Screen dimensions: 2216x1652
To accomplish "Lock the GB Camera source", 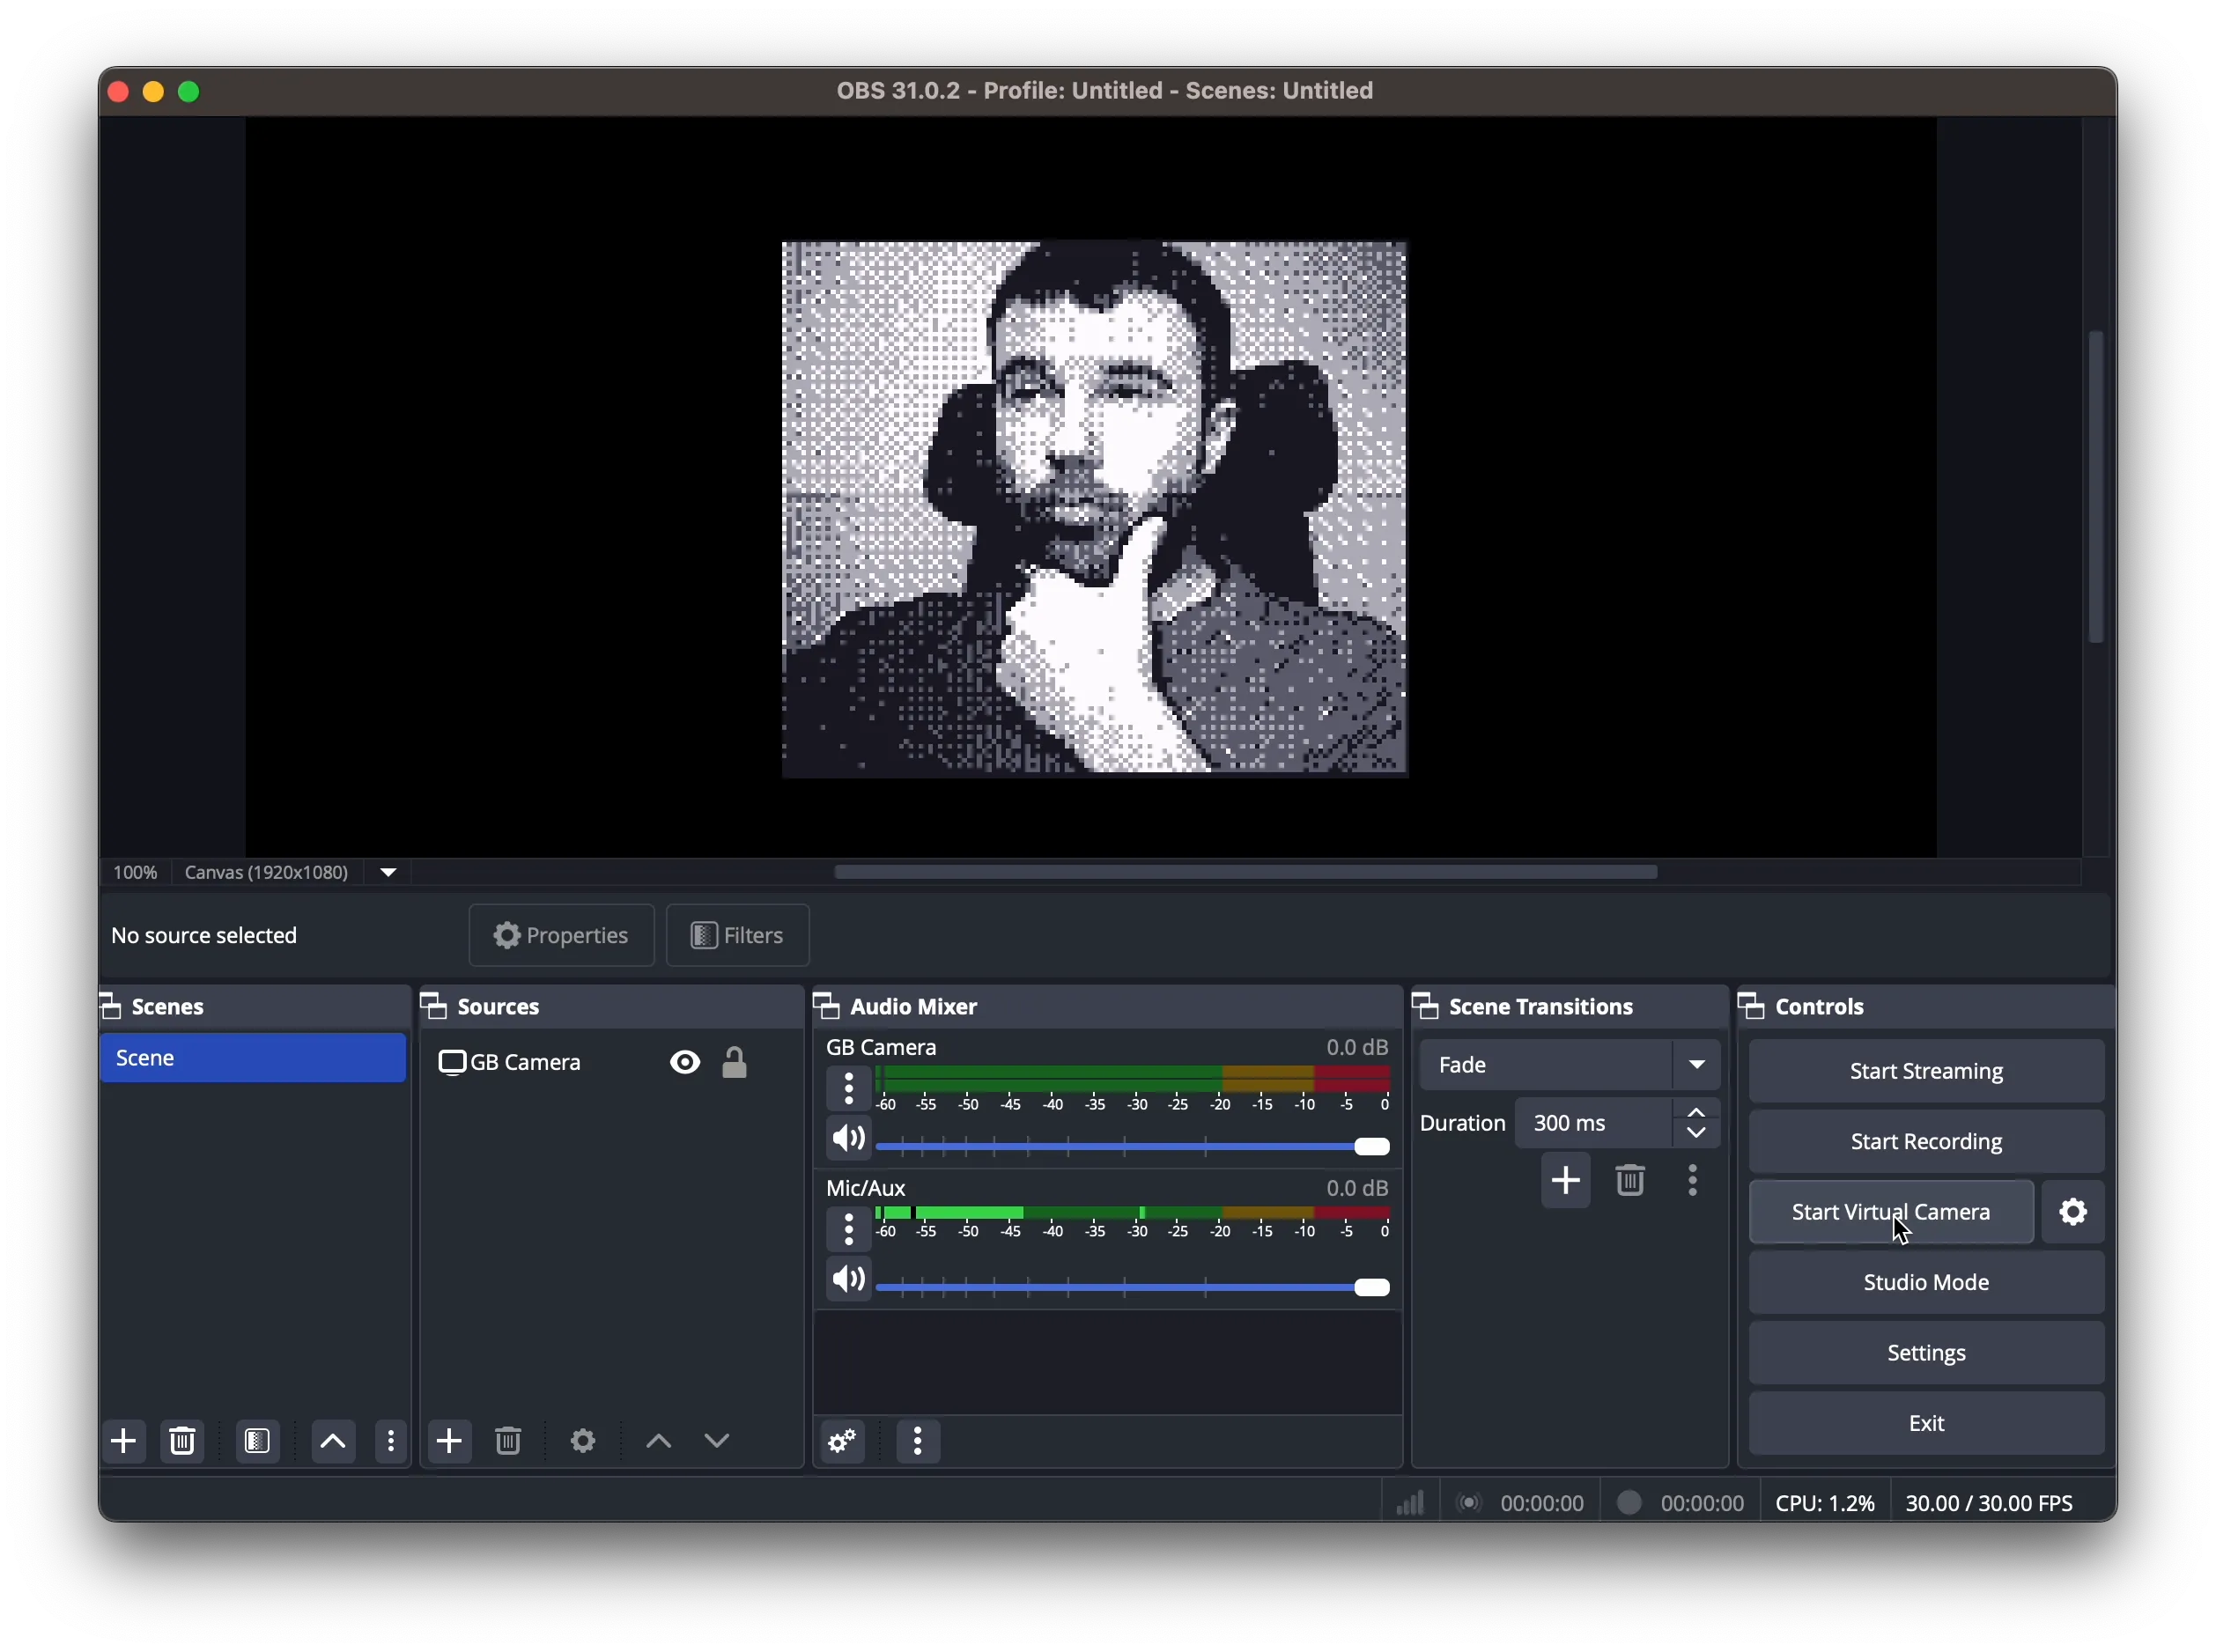I will click(x=737, y=1062).
